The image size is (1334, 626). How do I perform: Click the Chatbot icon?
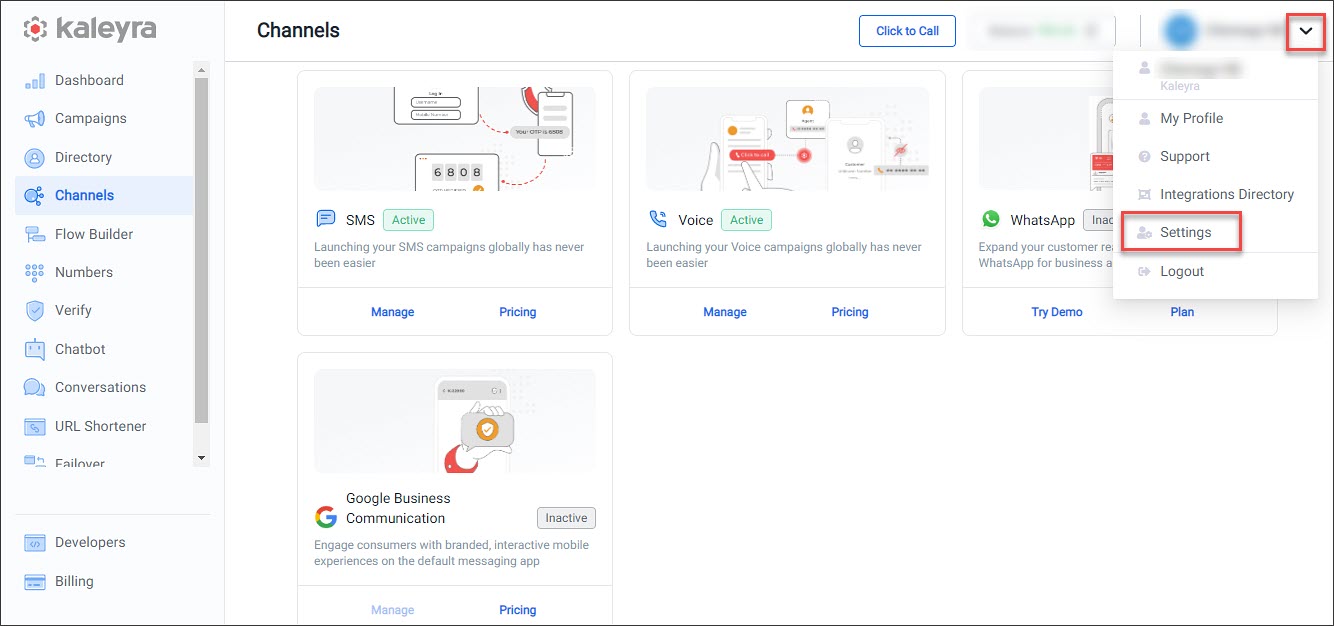coord(35,349)
